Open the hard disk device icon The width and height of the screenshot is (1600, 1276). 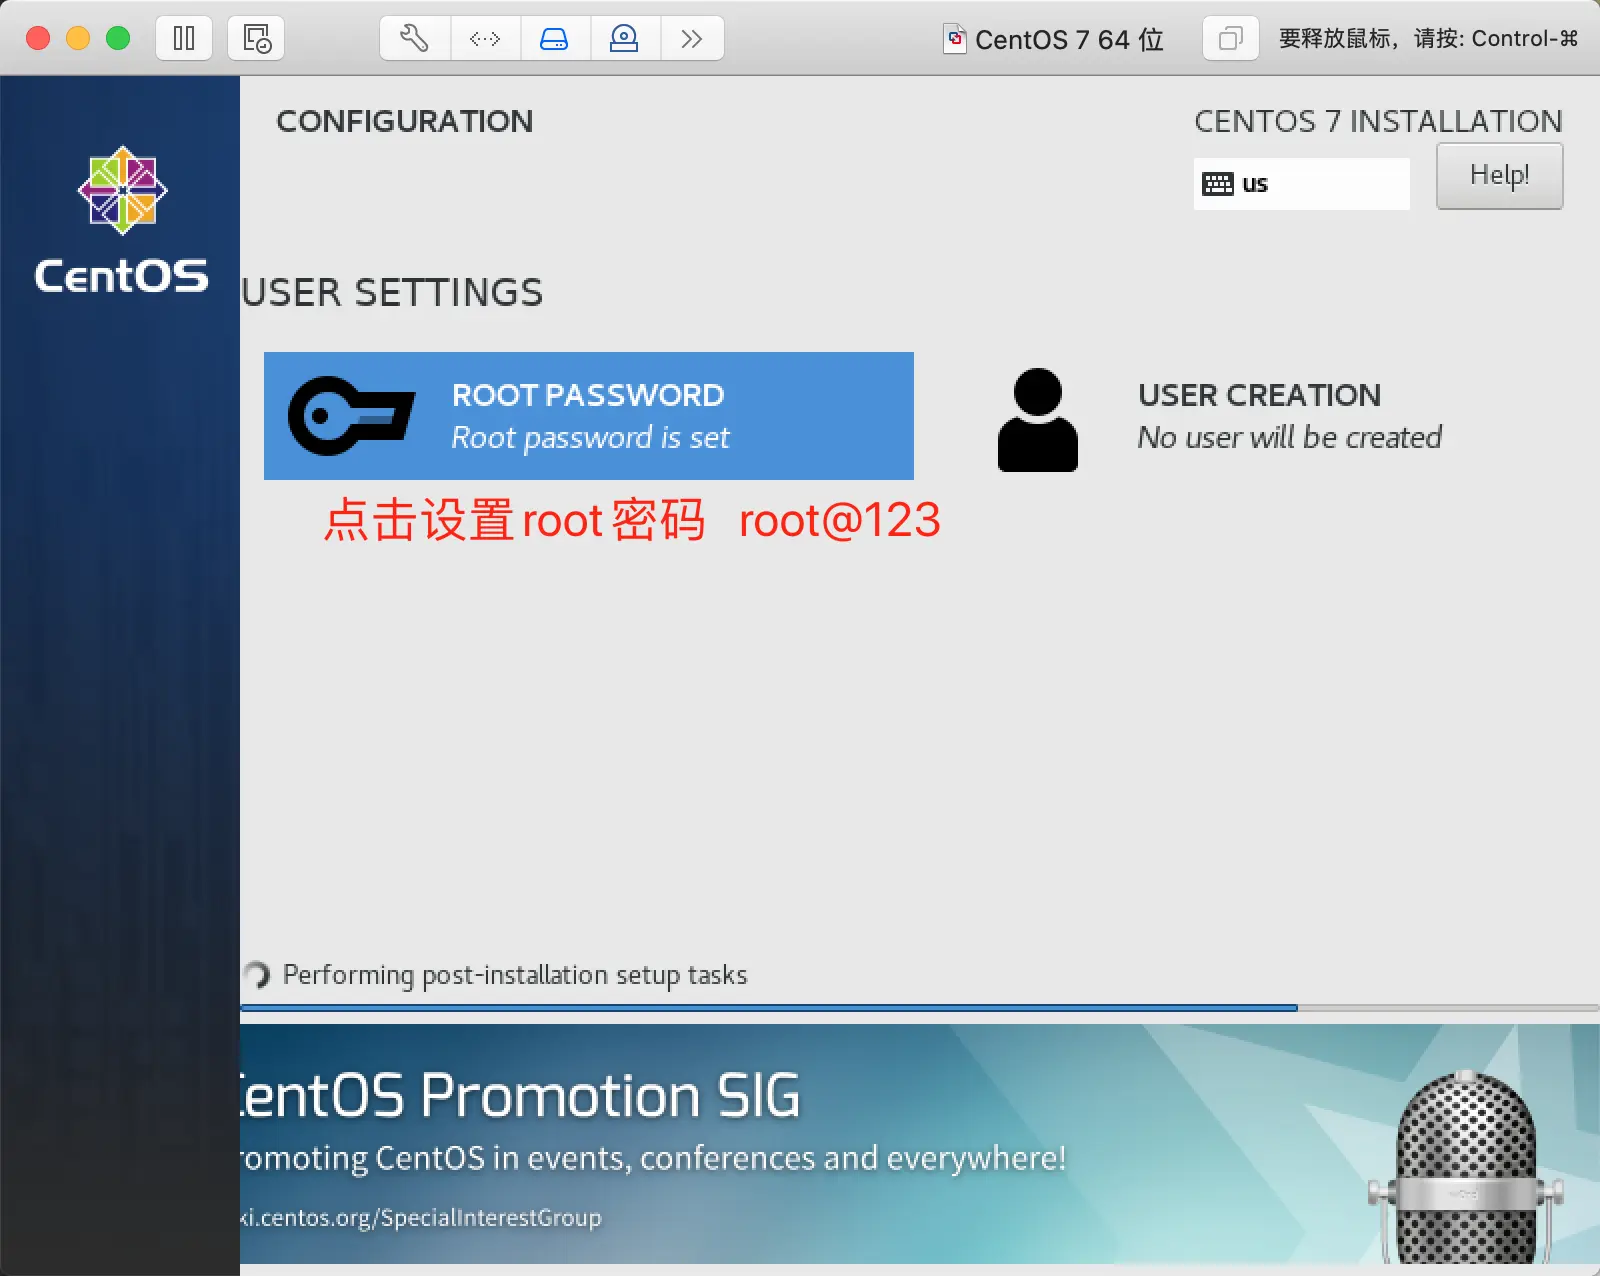pyautogui.click(x=554, y=39)
